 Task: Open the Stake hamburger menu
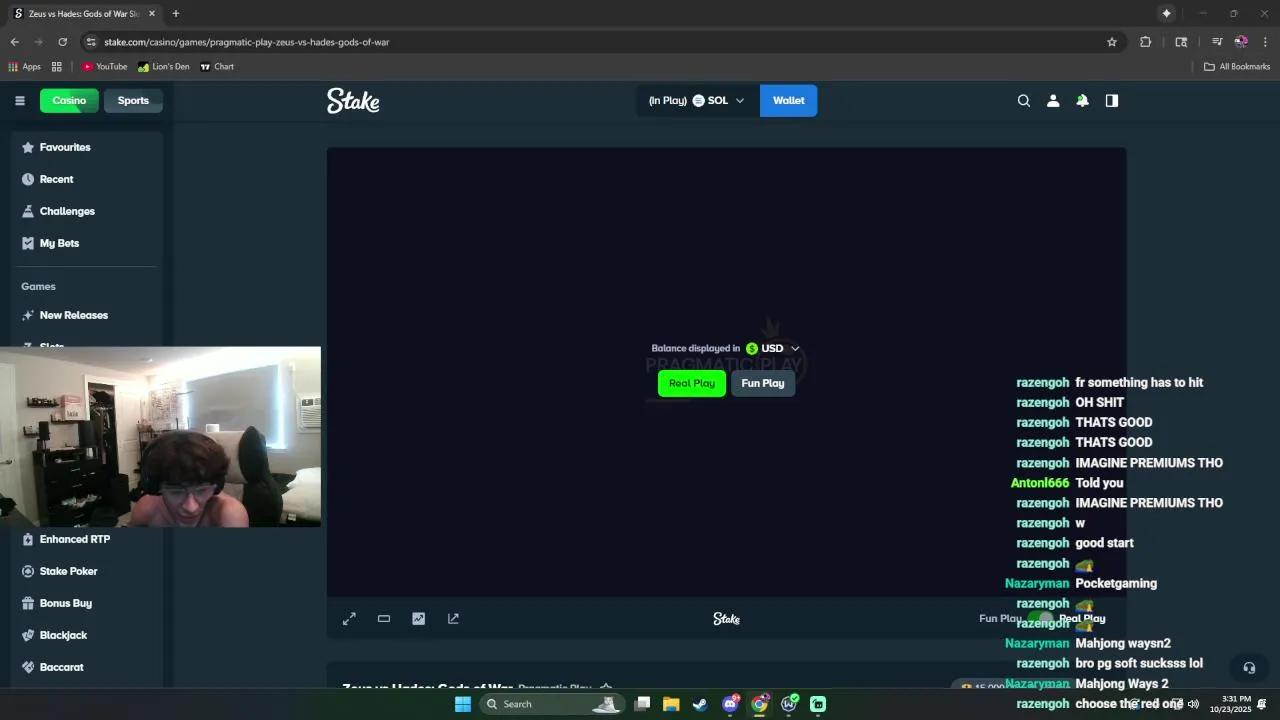point(19,100)
